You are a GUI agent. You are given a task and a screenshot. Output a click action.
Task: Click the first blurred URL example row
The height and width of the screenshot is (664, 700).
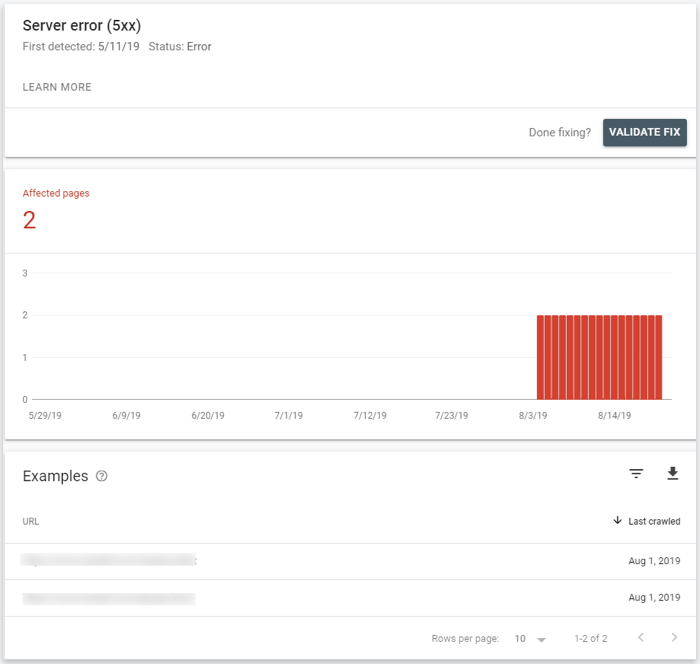[110, 561]
